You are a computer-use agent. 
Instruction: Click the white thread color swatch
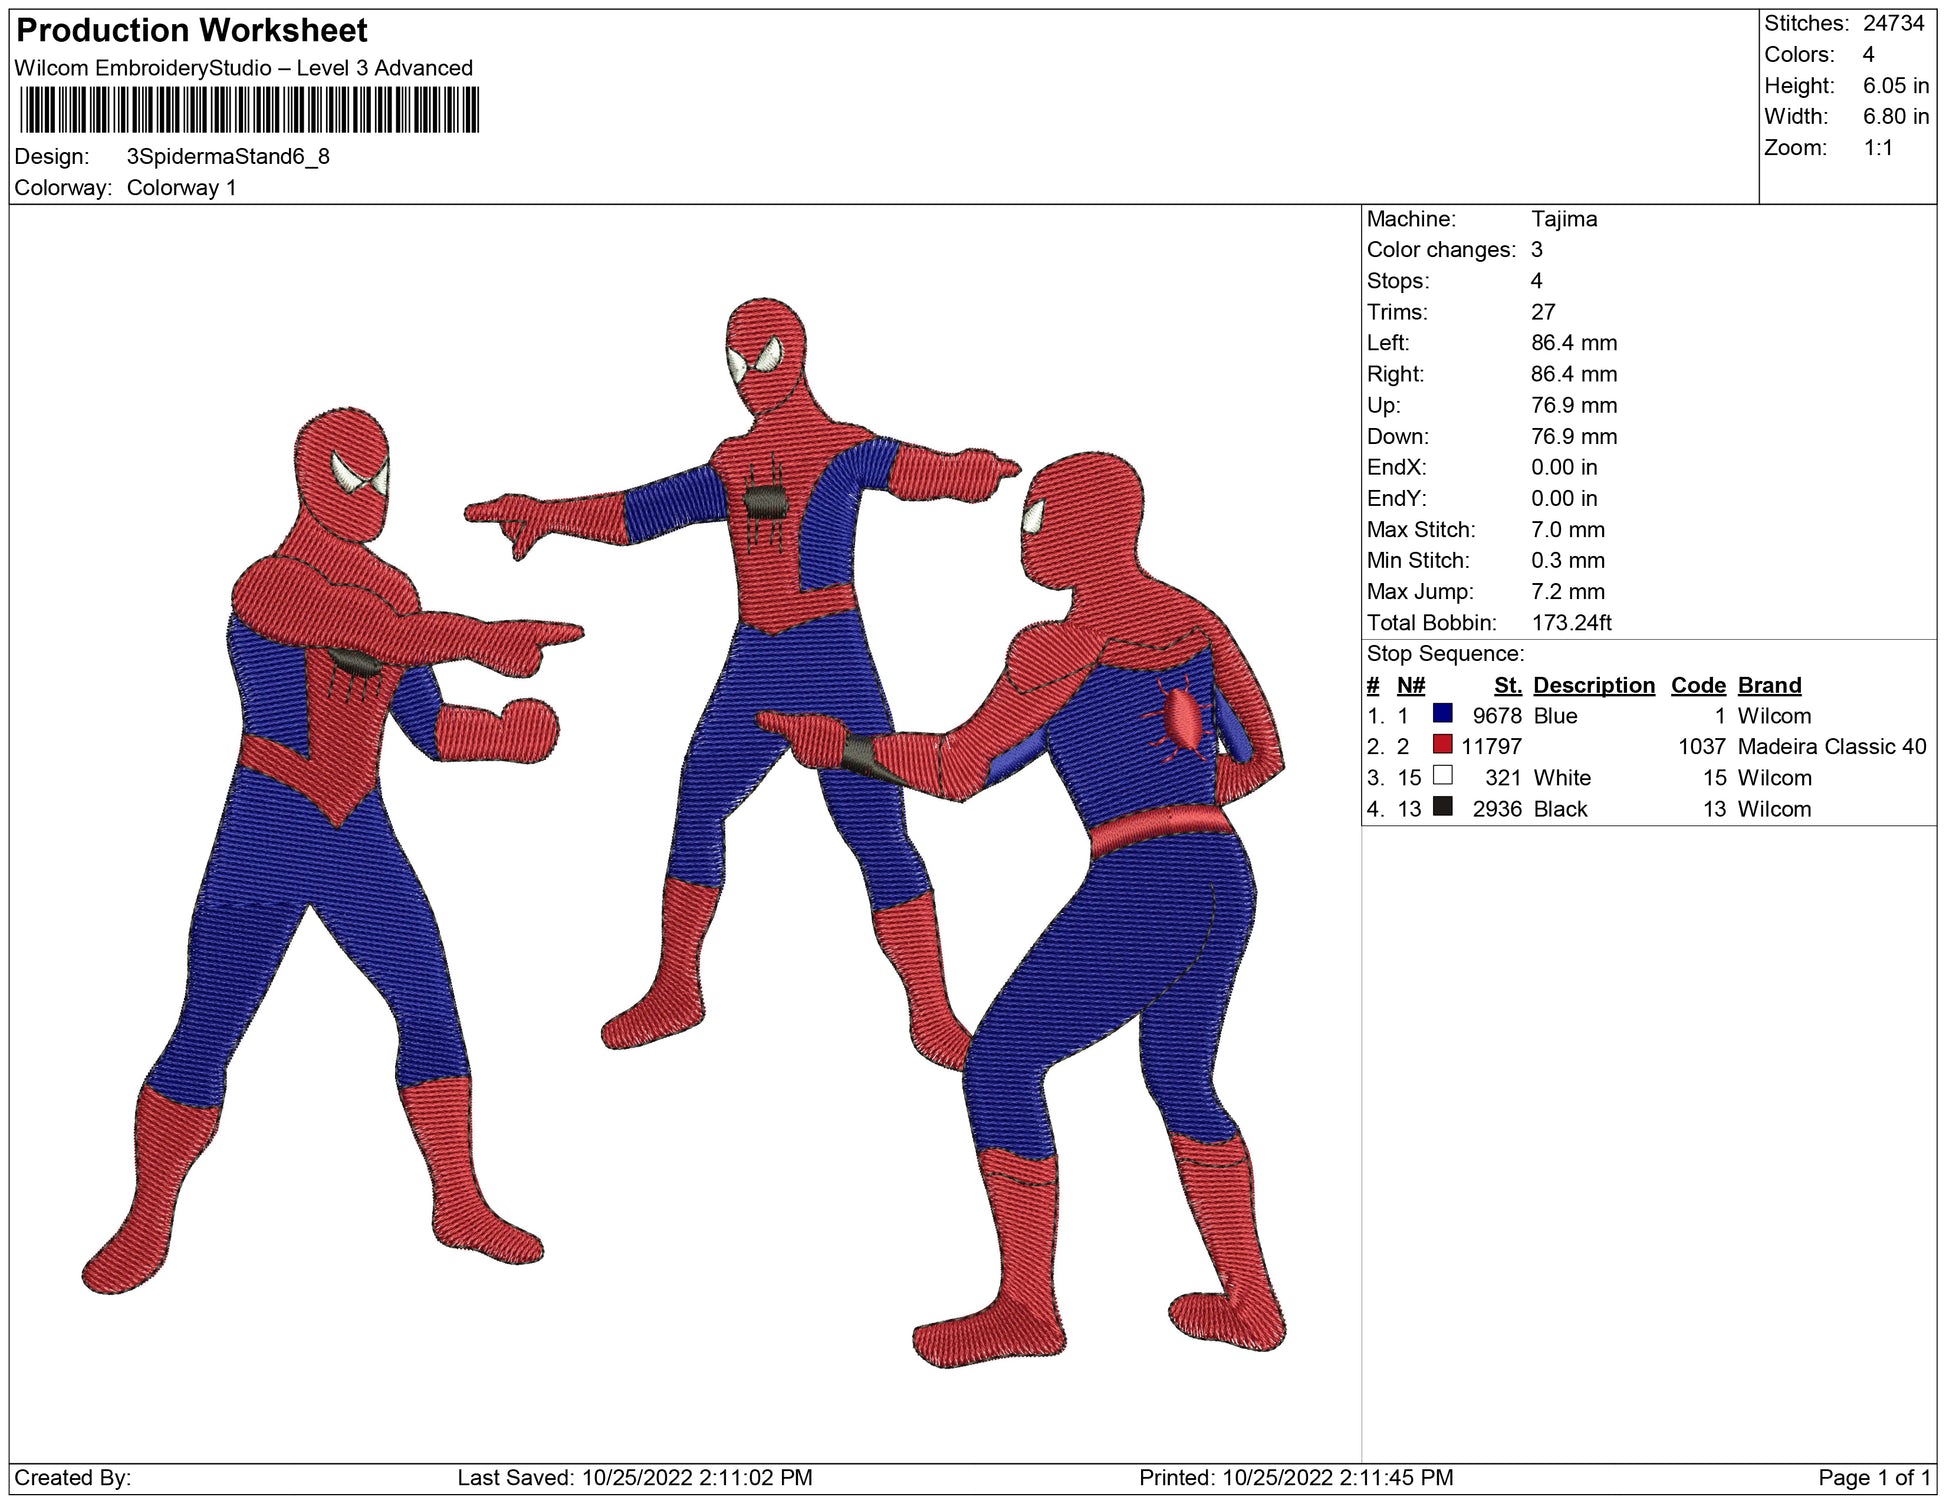point(1442,776)
